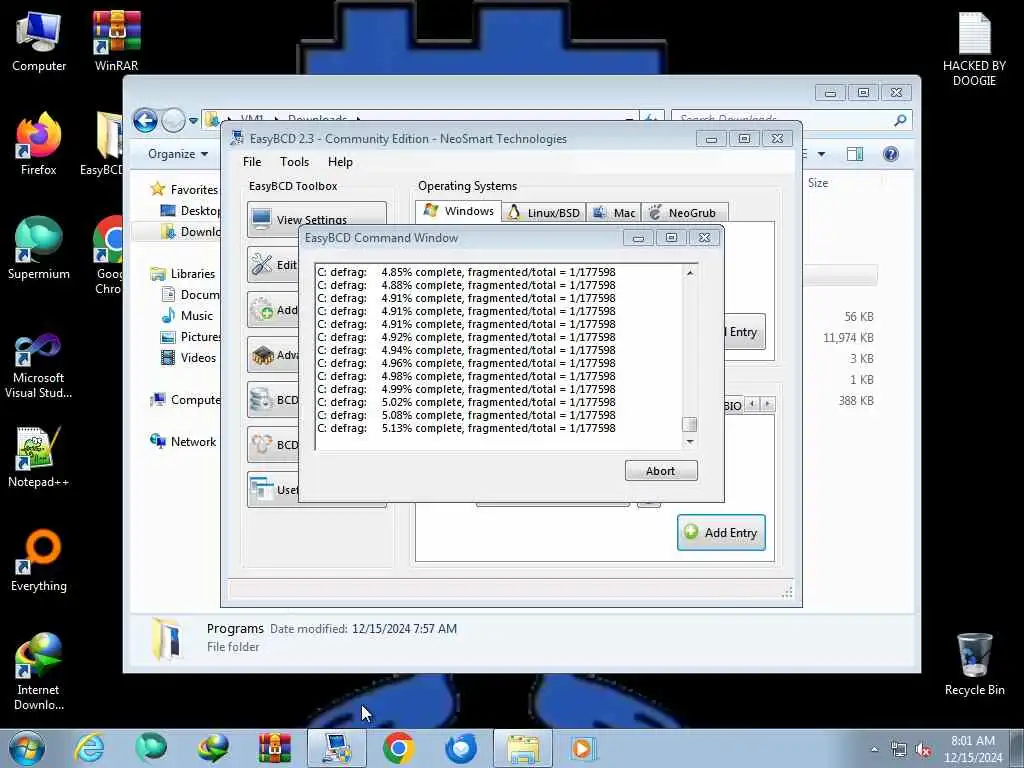Open the Organize dropdown in Explorer
Viewport: 1024px width, 768px height.
178,154
